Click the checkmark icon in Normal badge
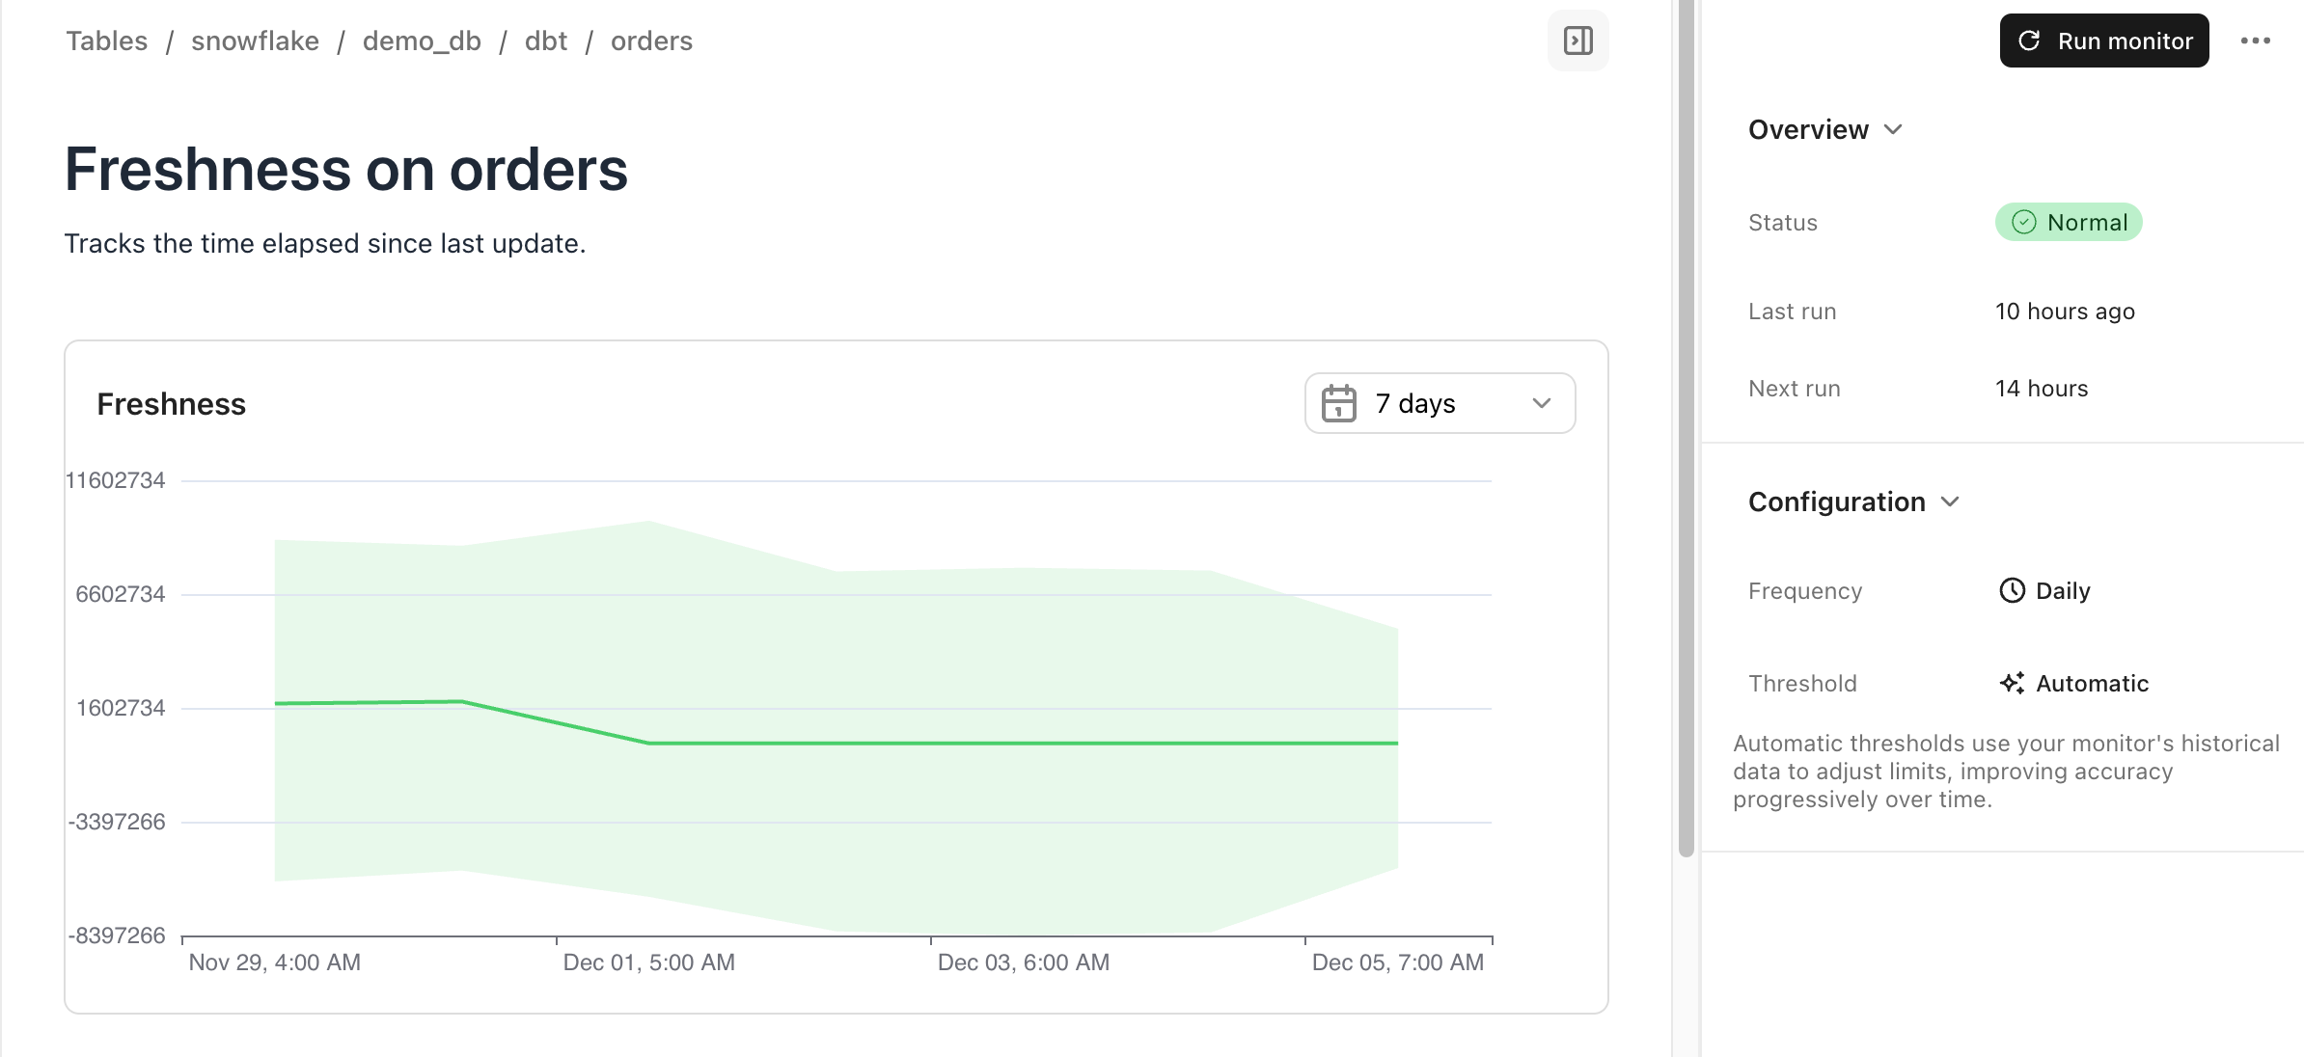This screenshot has height=1057, width=2304. click(2023, 222)
